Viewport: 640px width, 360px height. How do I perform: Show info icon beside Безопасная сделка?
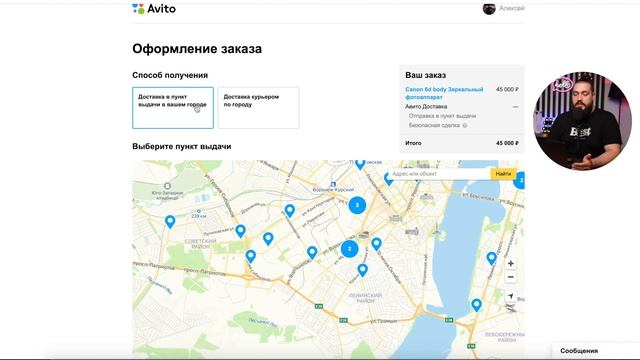pos(464,125)
